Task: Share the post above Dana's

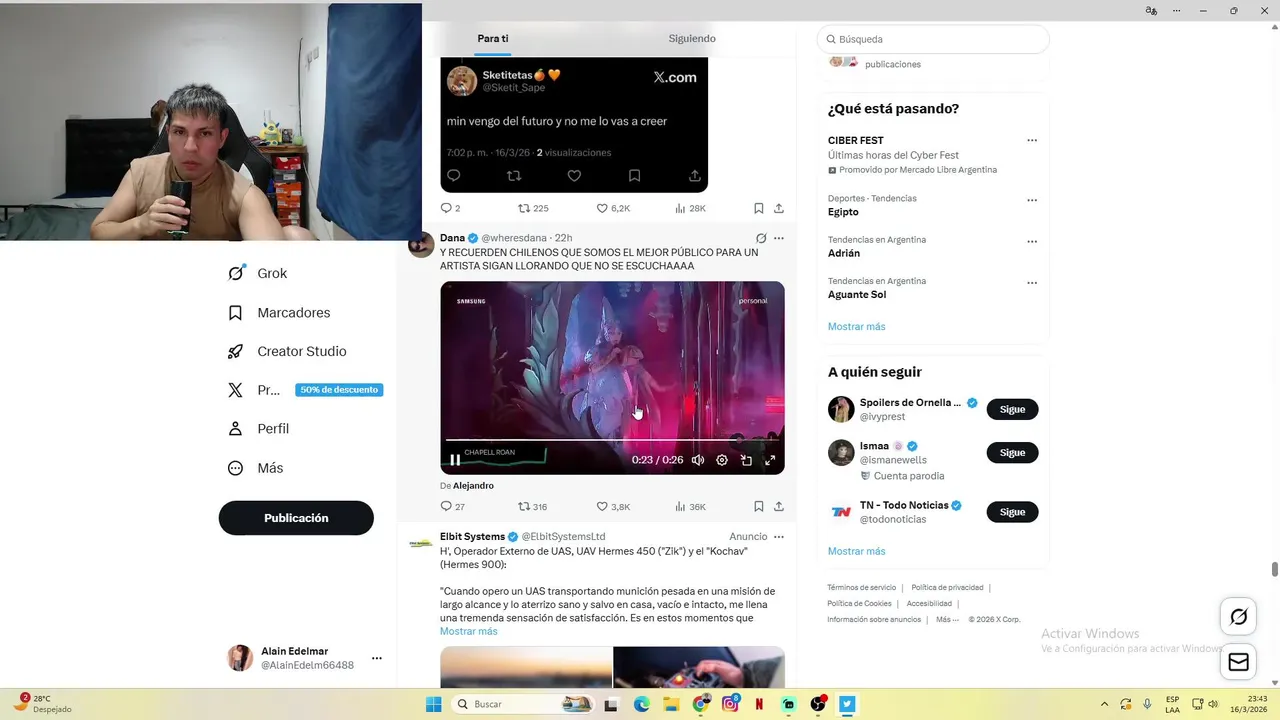Action: click(x=779, y=208)
